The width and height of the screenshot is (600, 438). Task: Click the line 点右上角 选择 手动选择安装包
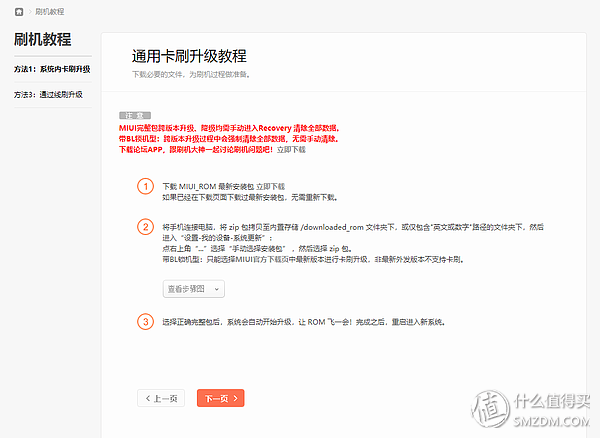pos(258,249)
